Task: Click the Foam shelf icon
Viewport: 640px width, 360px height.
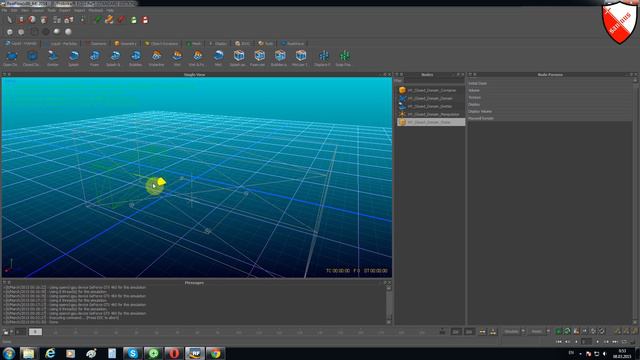Action: [x=94, y=58]
